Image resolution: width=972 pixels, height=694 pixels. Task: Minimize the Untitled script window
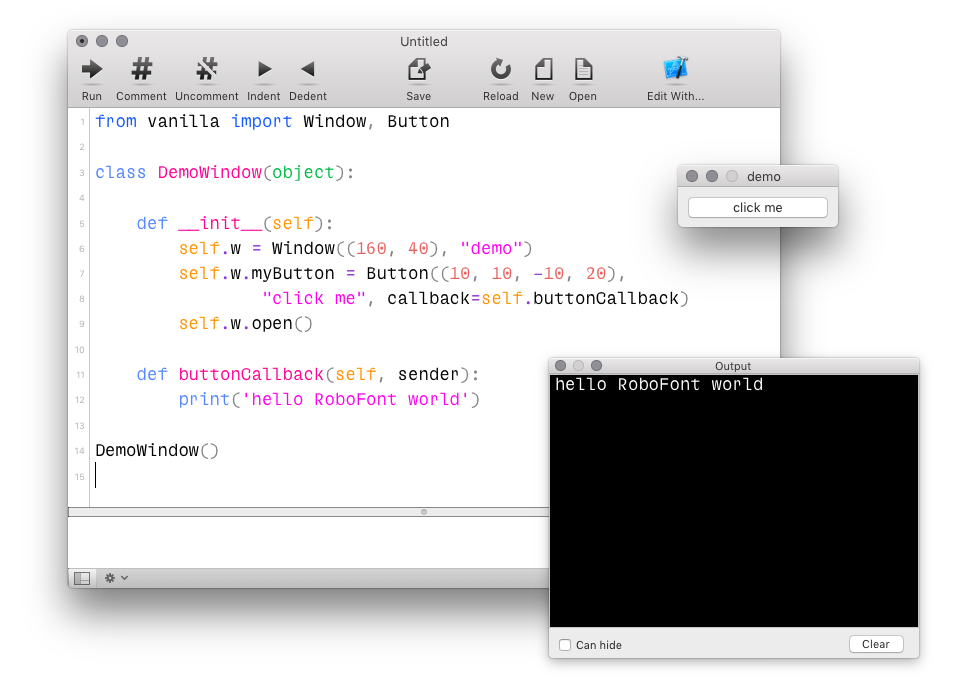[102, 41]
